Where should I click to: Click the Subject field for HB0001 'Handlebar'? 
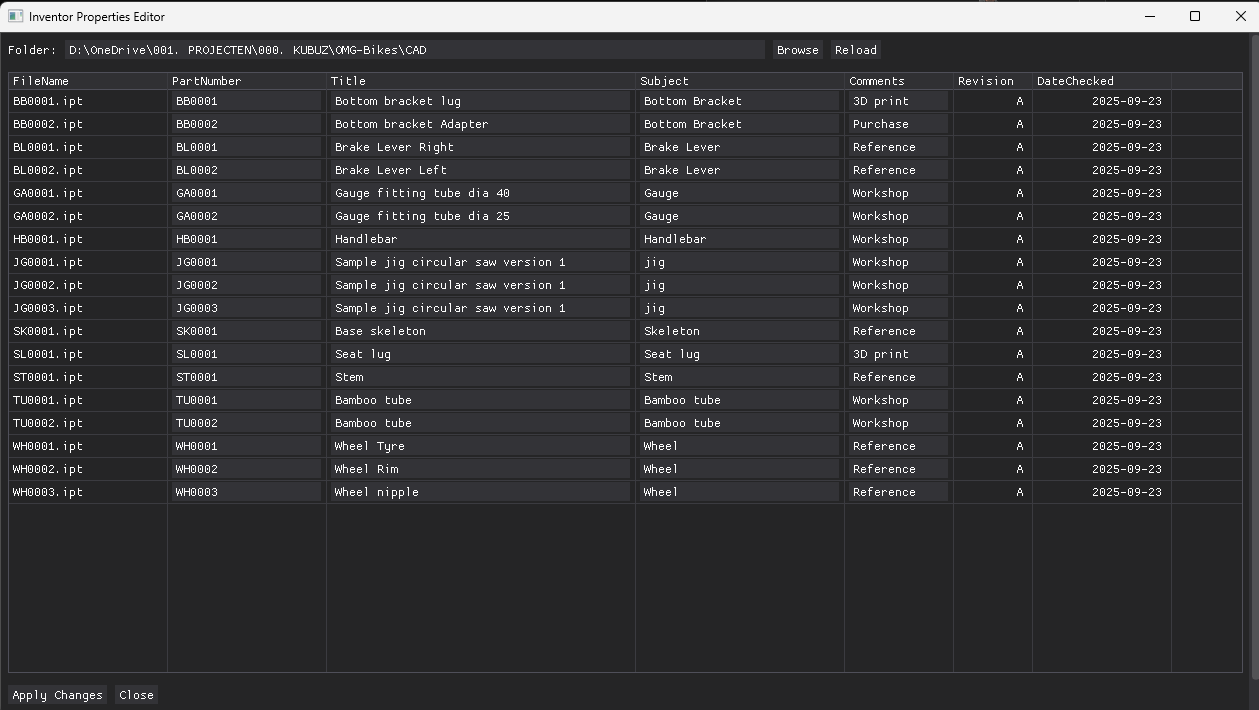point(739,239)
